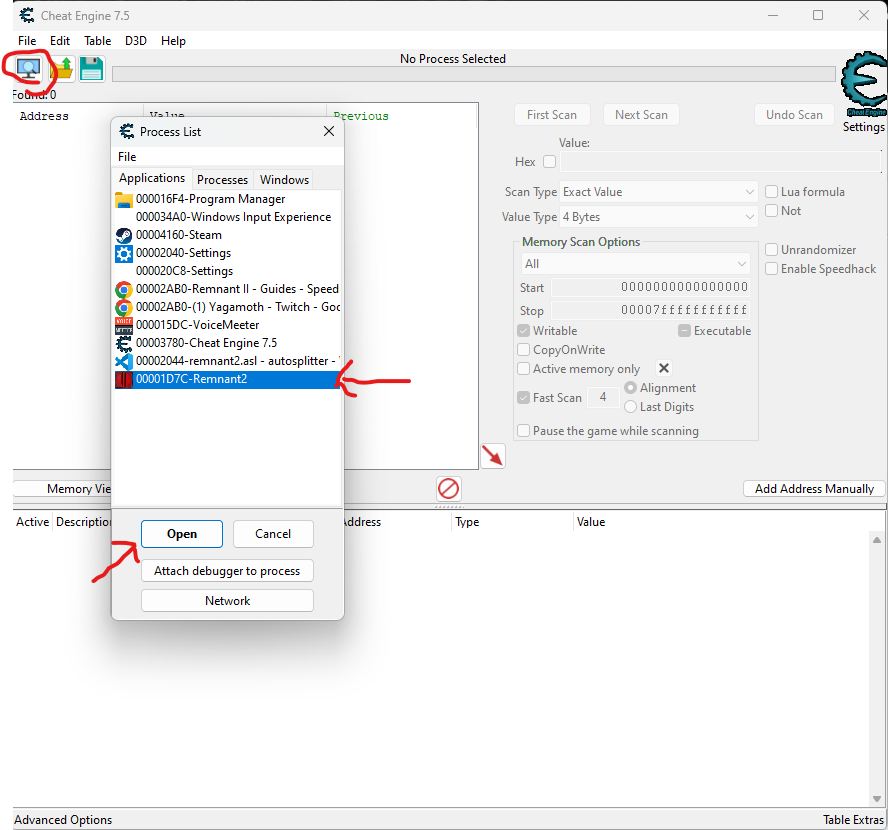Click the Stop address field
The height and width of the screenshot is (830, 888).
[651, 310]
